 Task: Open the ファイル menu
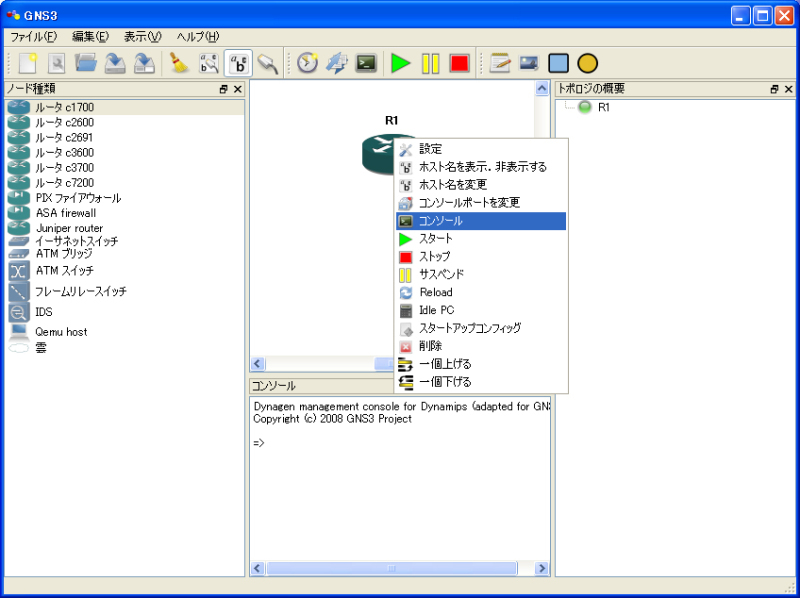(33, 37)
